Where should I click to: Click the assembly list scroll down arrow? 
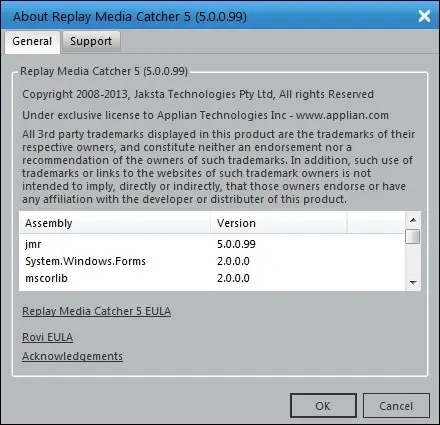[413, 283]
